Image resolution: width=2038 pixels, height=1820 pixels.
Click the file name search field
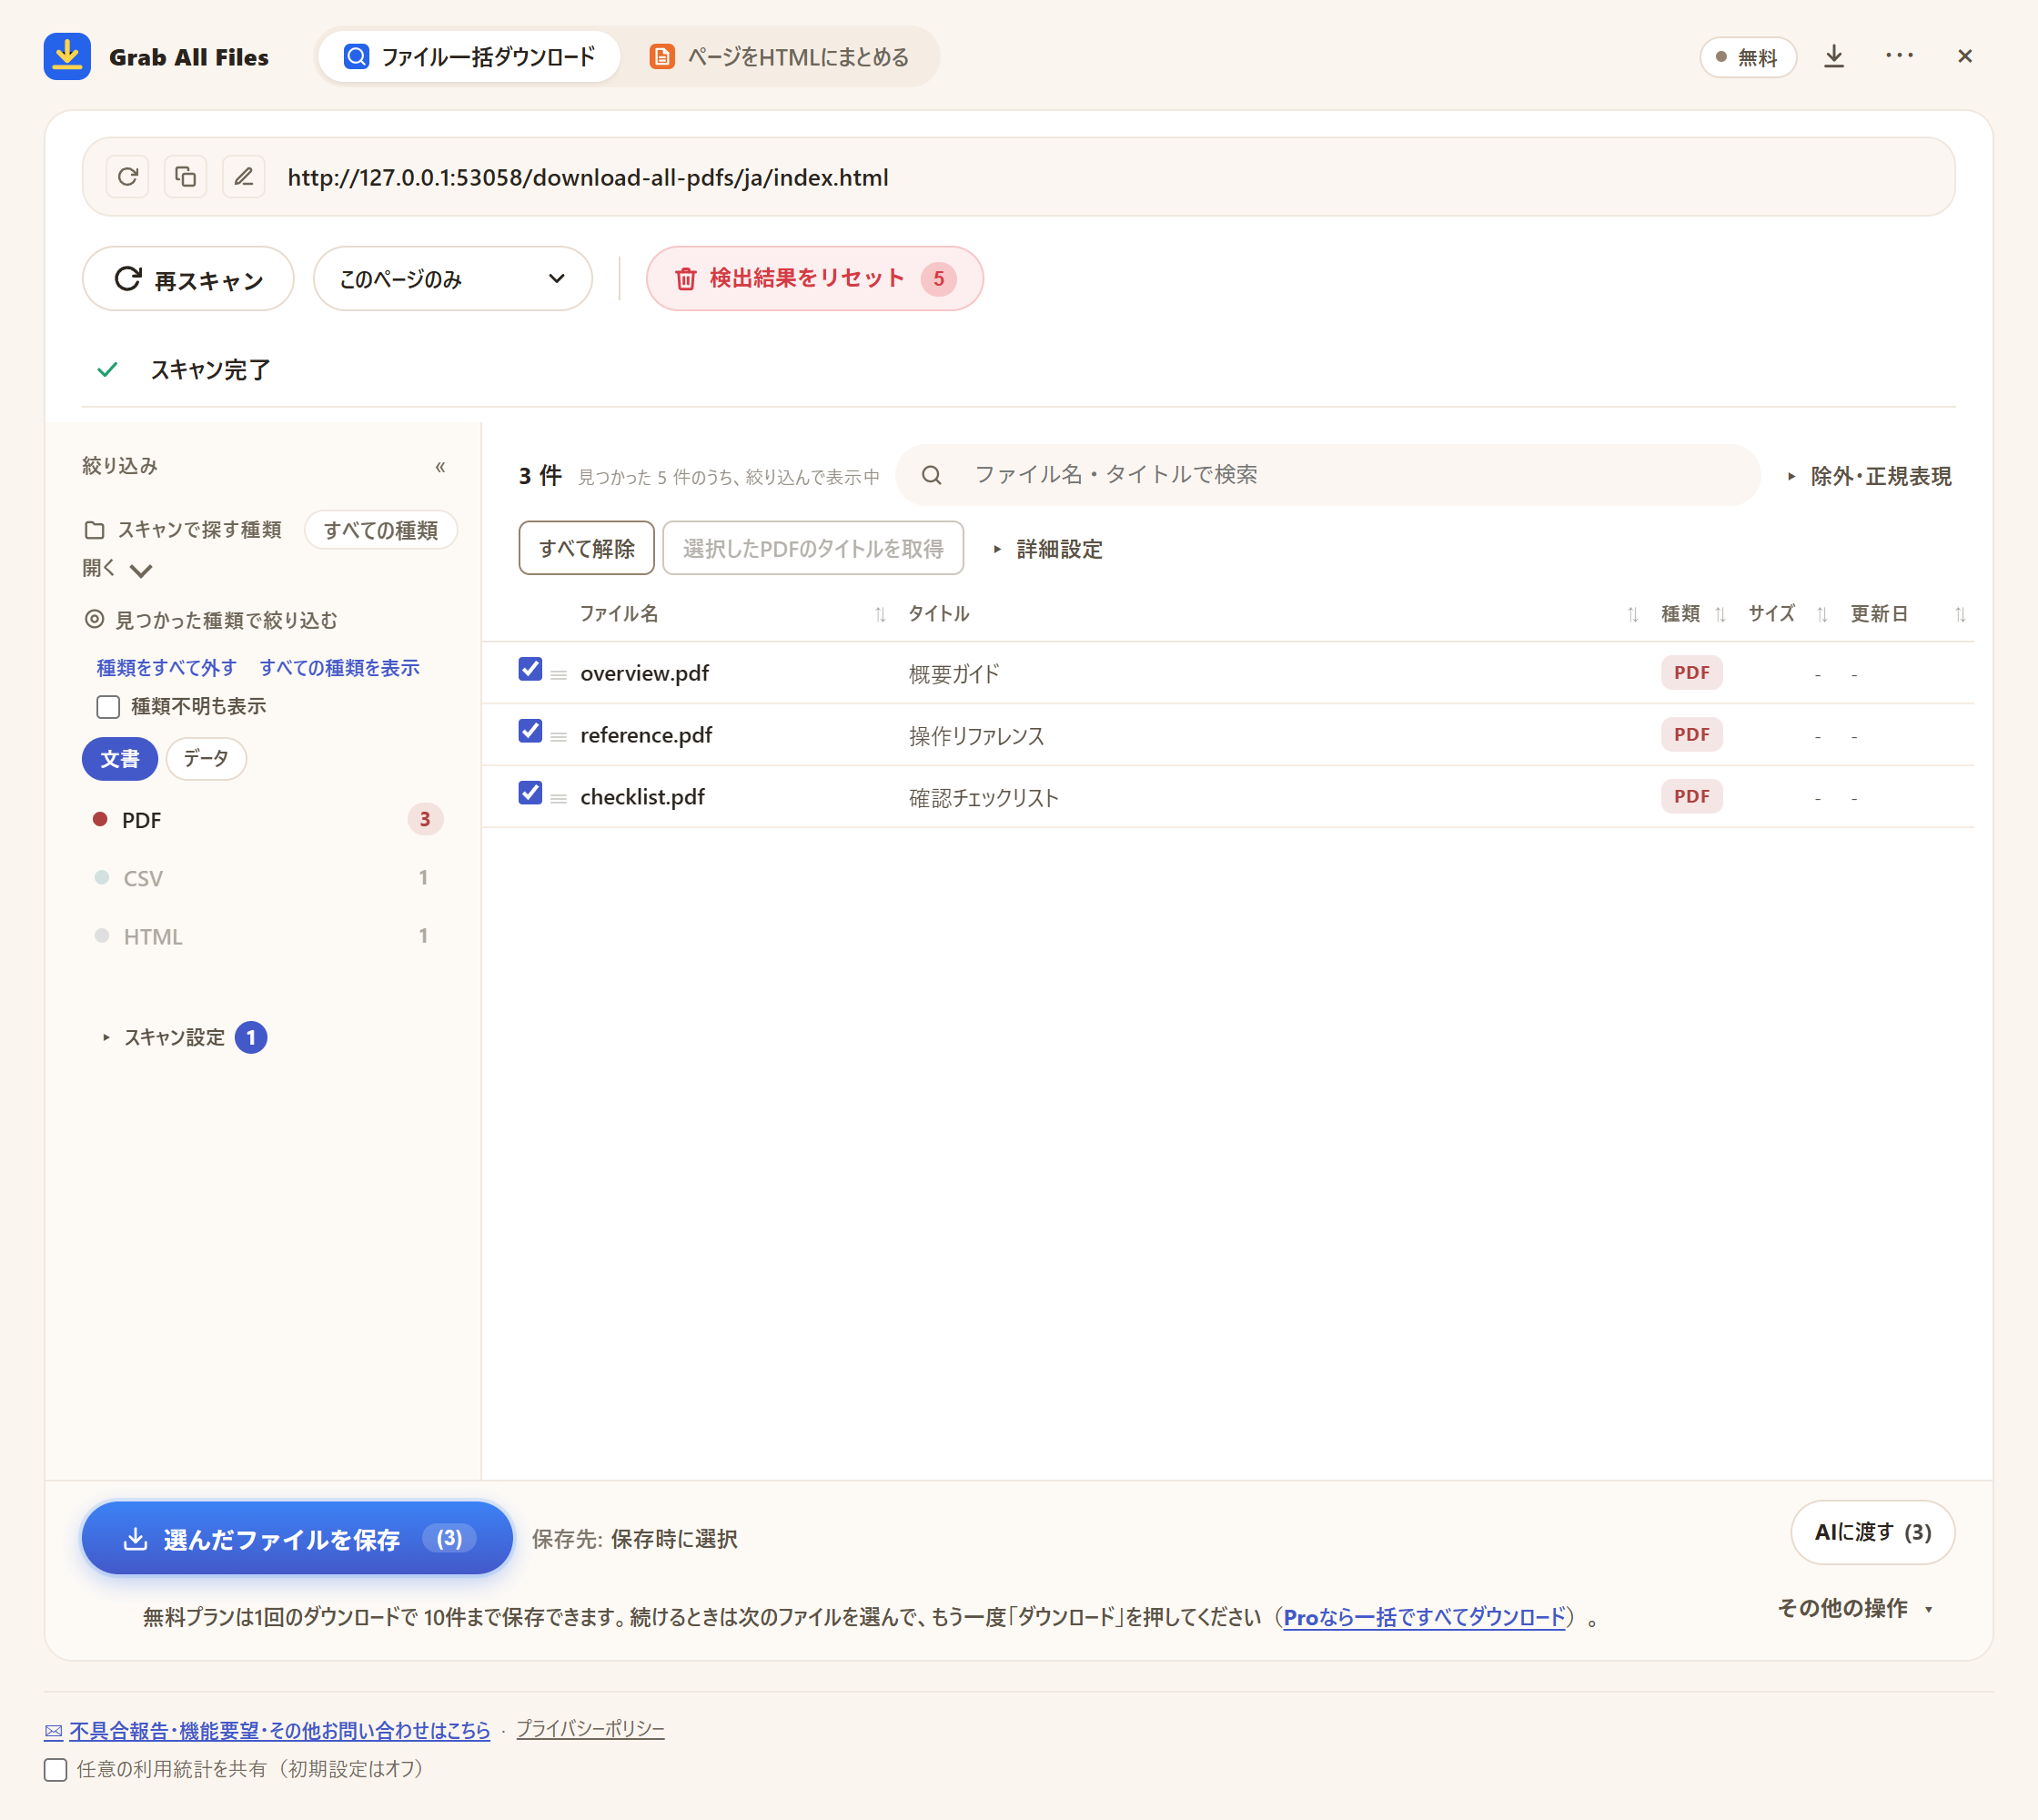tap(1327, 475)
